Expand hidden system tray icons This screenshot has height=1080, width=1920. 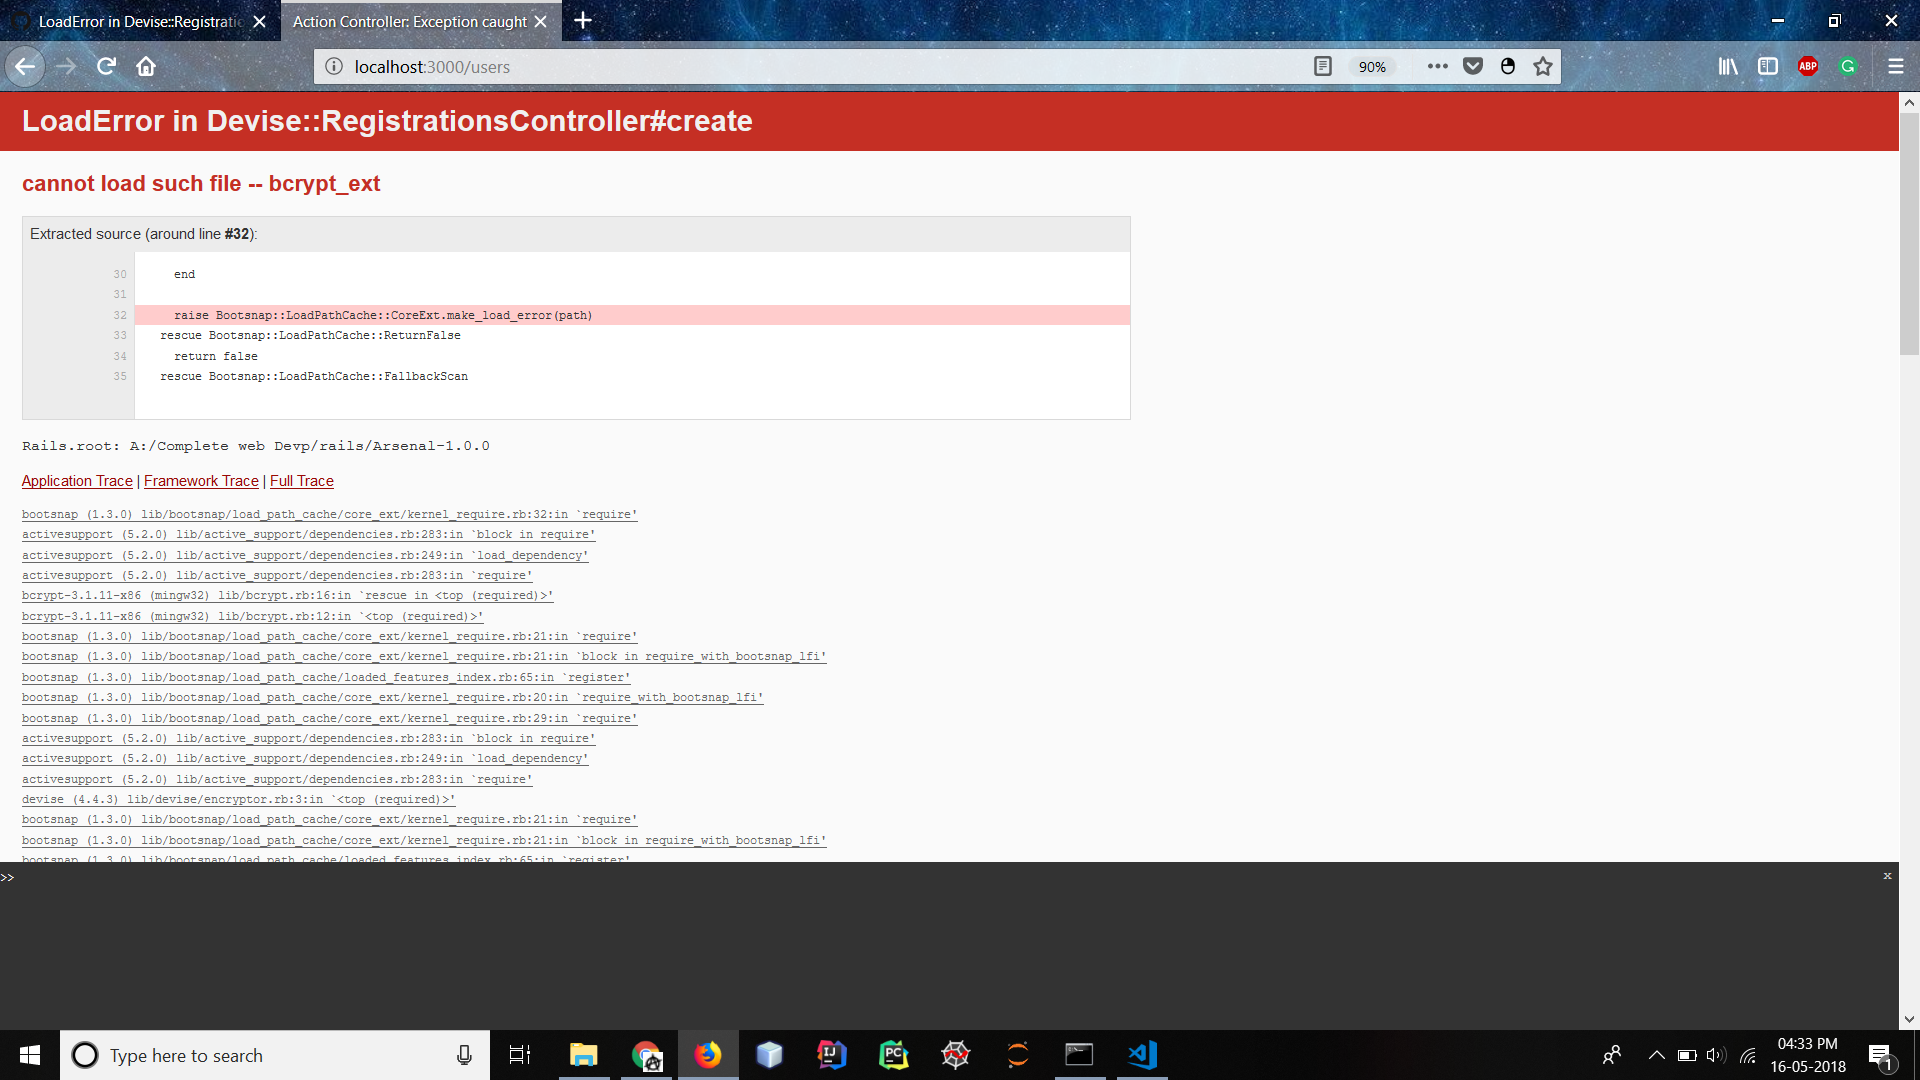[1655, 1055]
